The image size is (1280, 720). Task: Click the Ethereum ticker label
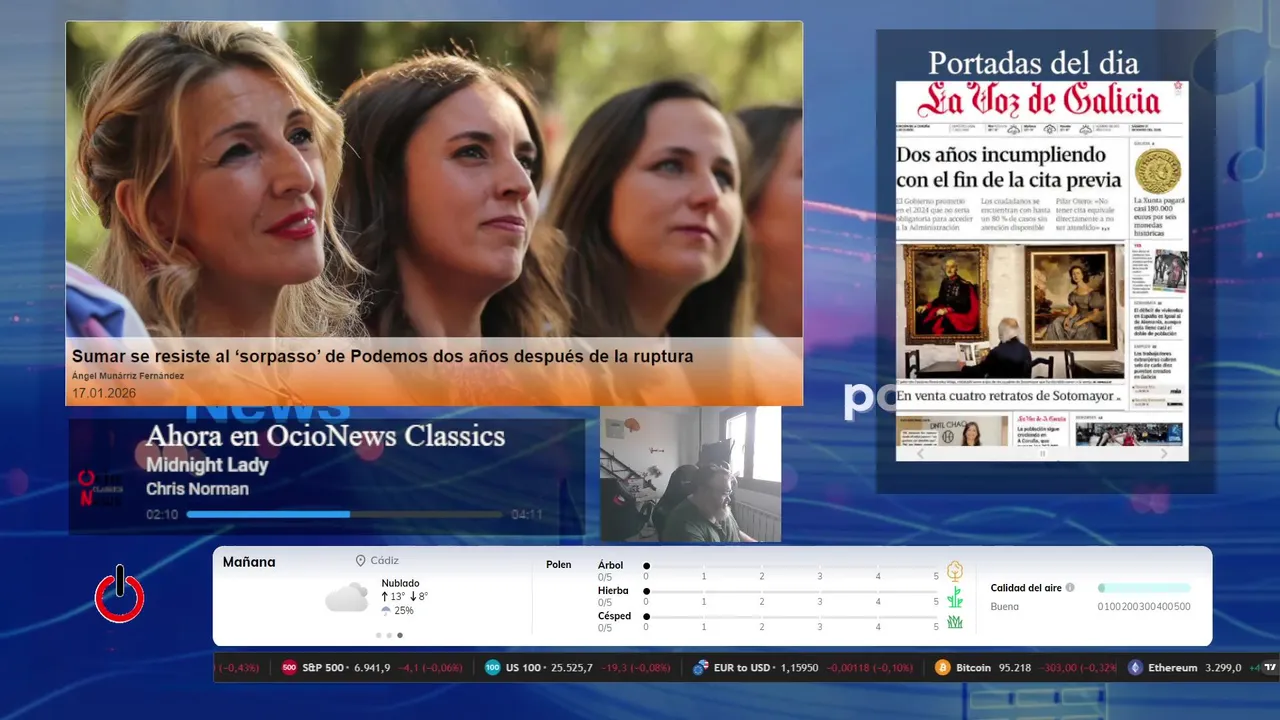pyautogui.click(x=1173, y=667)
